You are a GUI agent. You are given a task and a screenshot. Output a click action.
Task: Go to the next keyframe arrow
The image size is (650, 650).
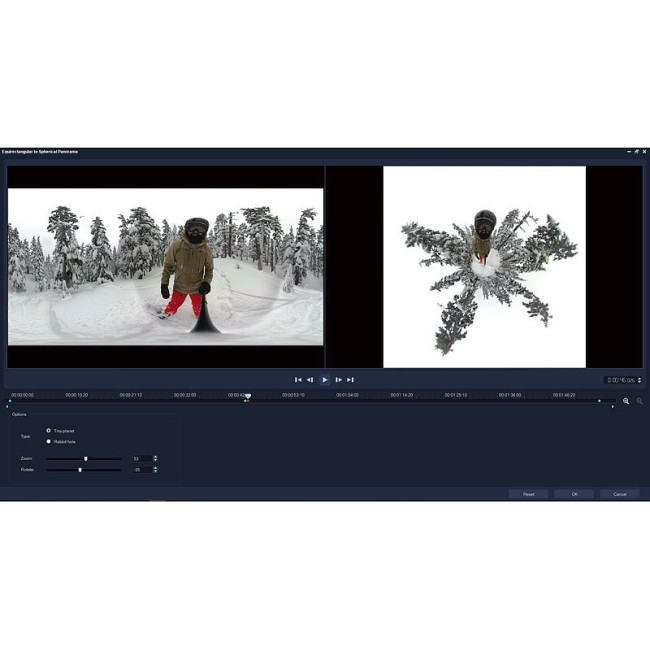point(612,407)
